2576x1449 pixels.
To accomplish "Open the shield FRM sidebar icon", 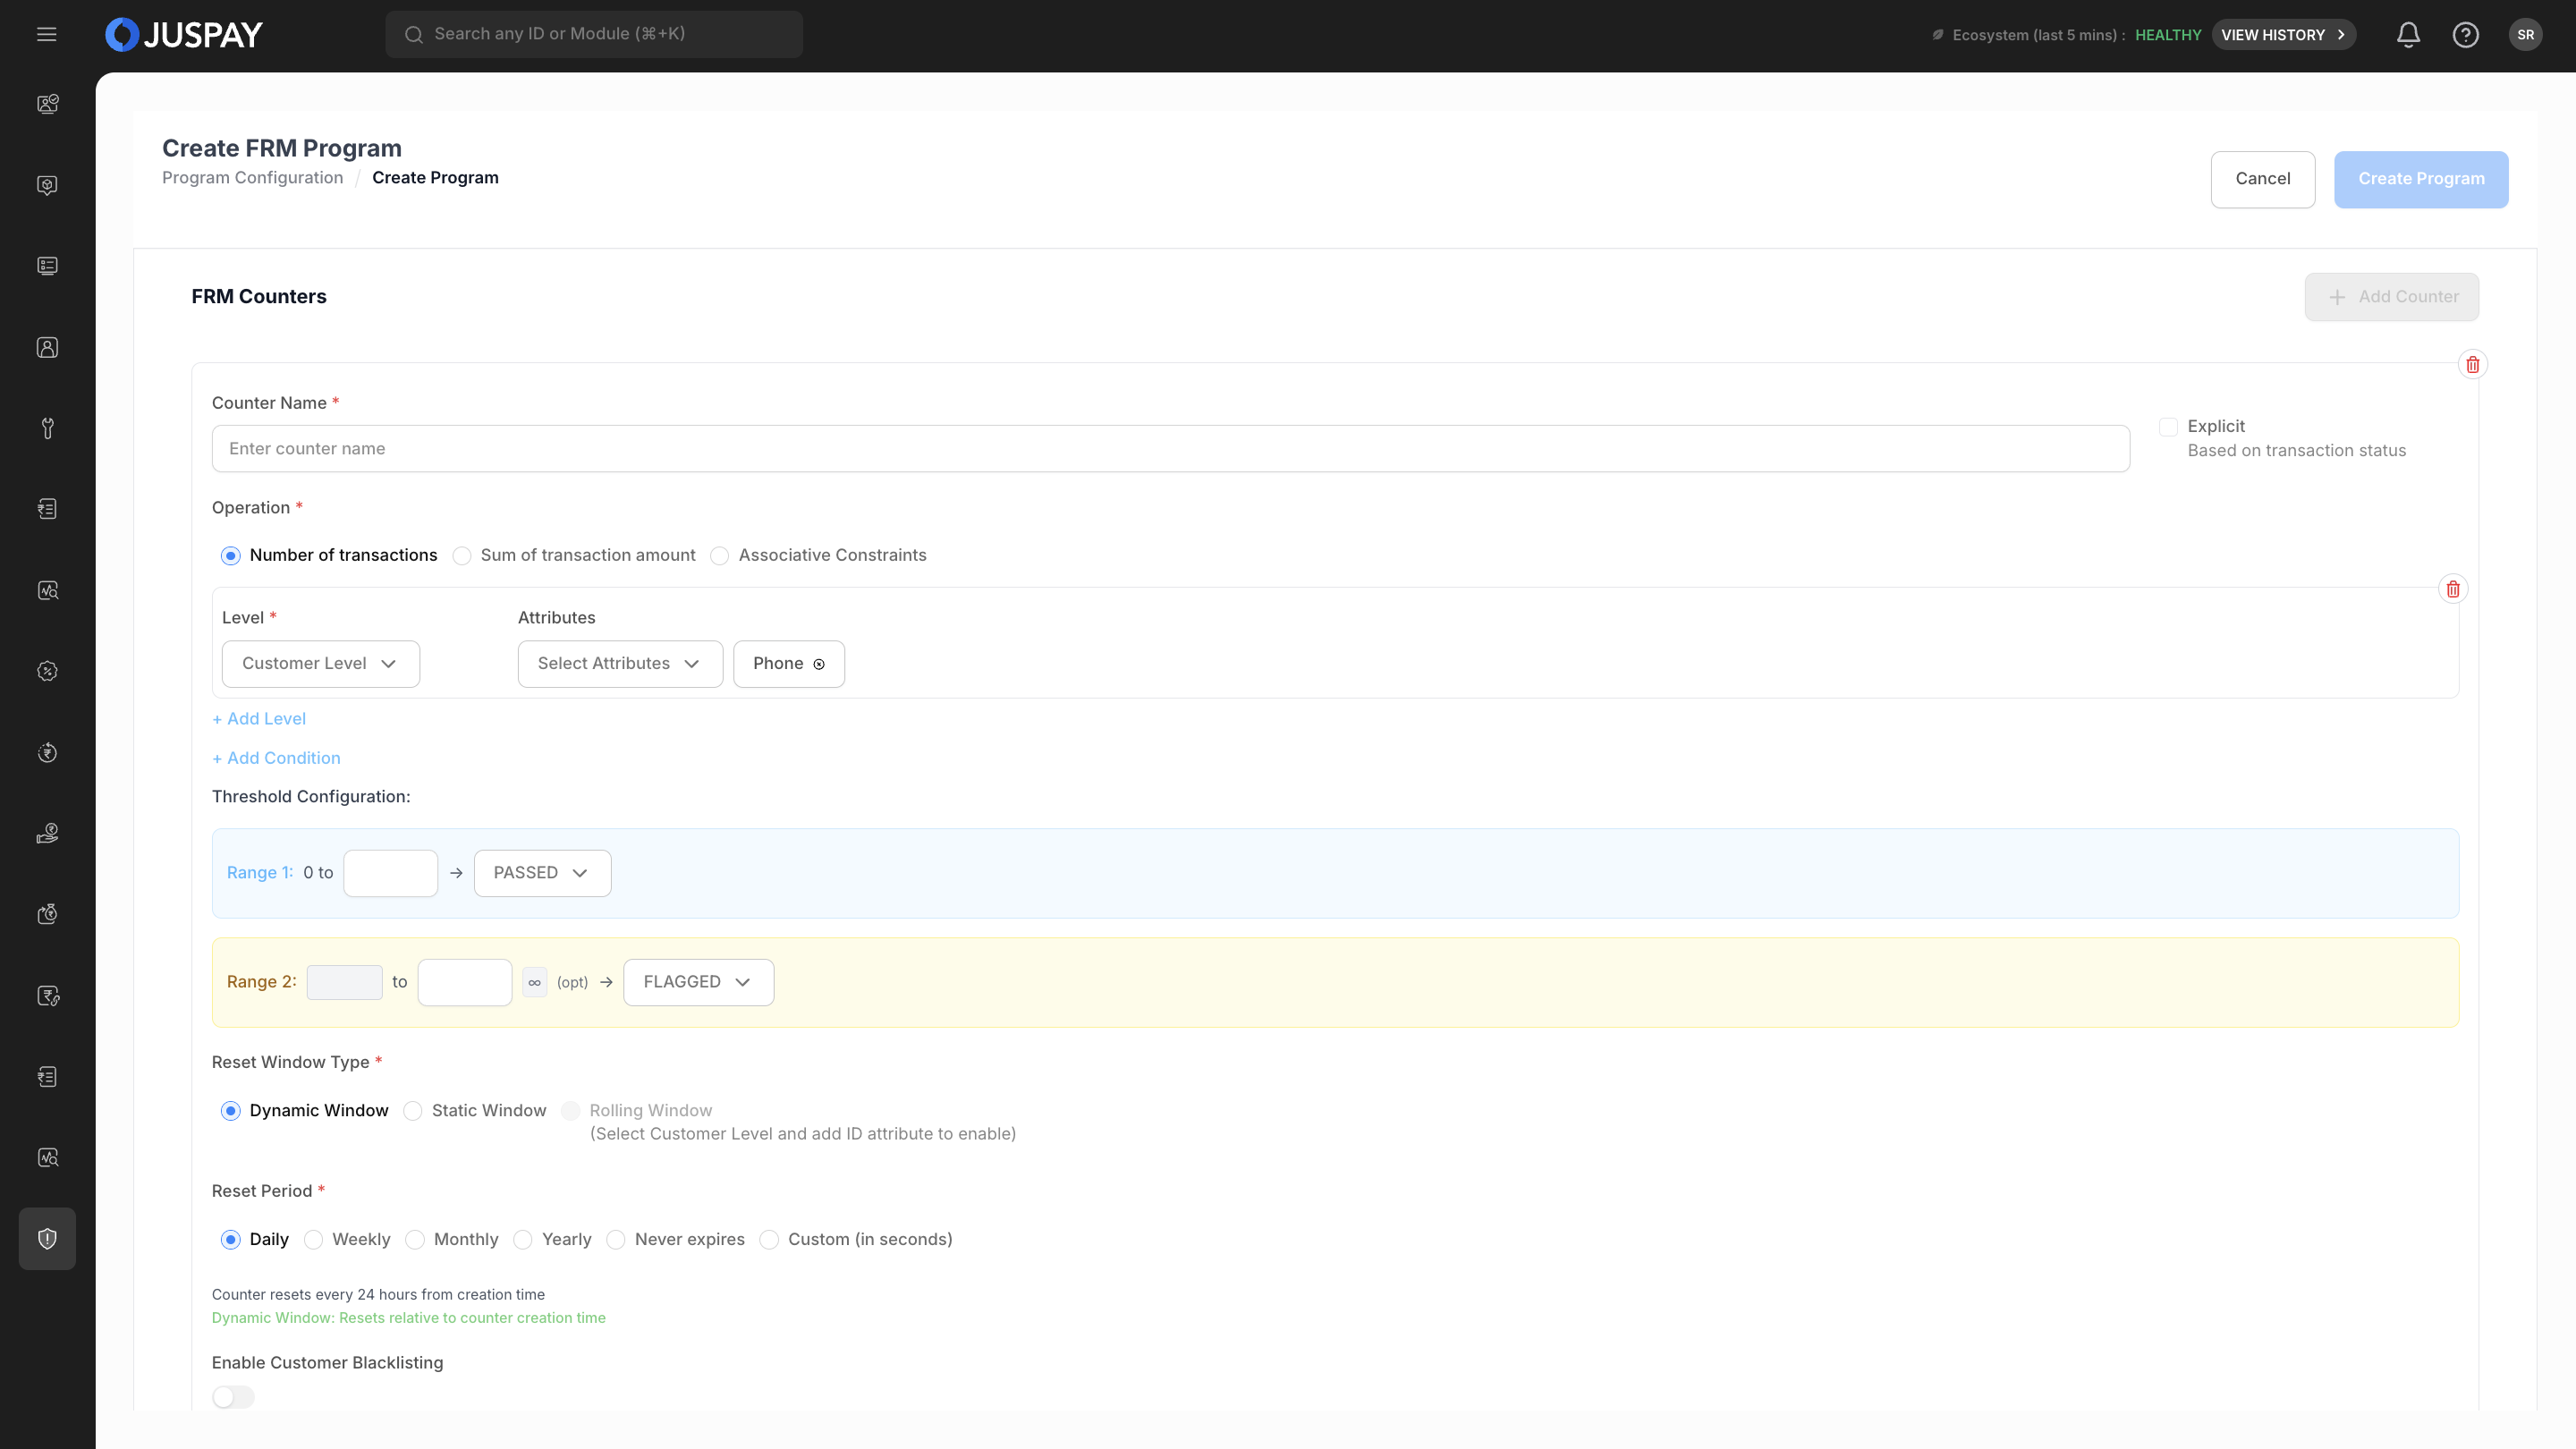I will tap(47, 1238).
